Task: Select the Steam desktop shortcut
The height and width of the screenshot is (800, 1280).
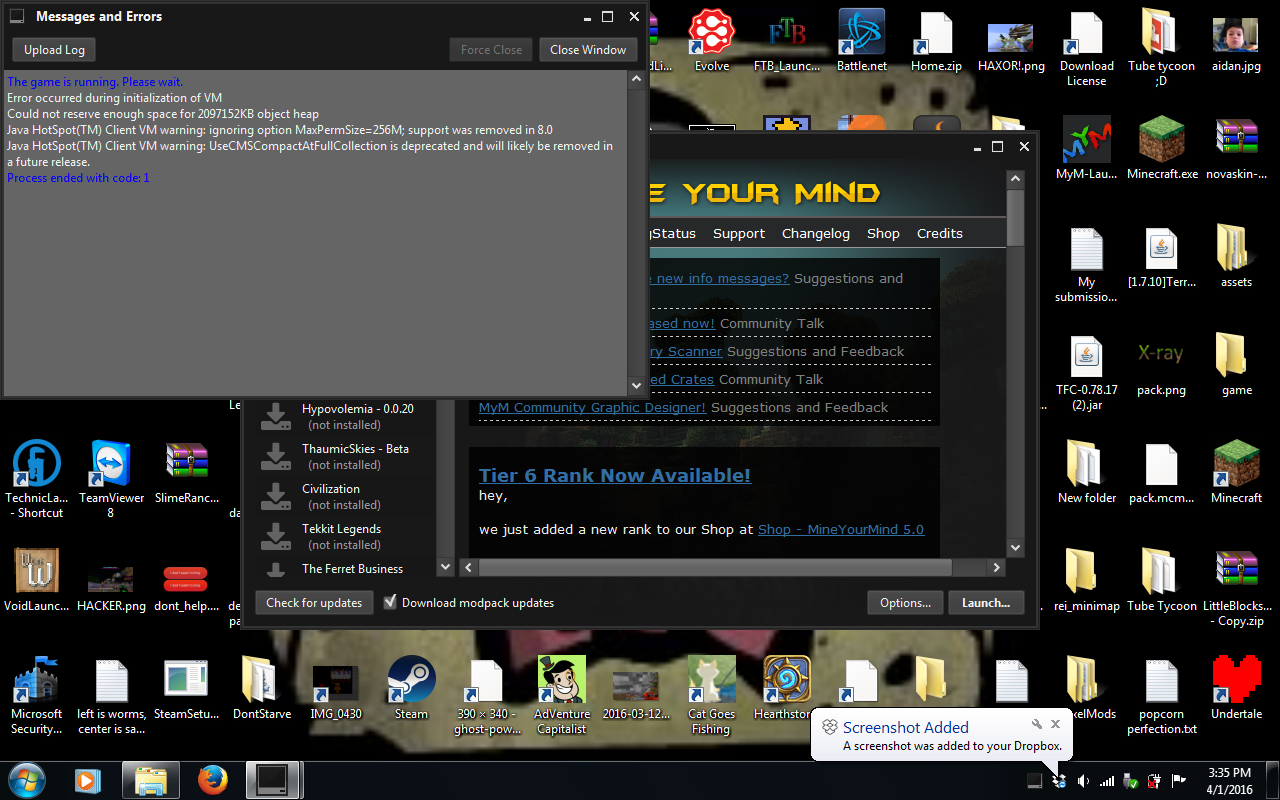Action: click(411, 688)
